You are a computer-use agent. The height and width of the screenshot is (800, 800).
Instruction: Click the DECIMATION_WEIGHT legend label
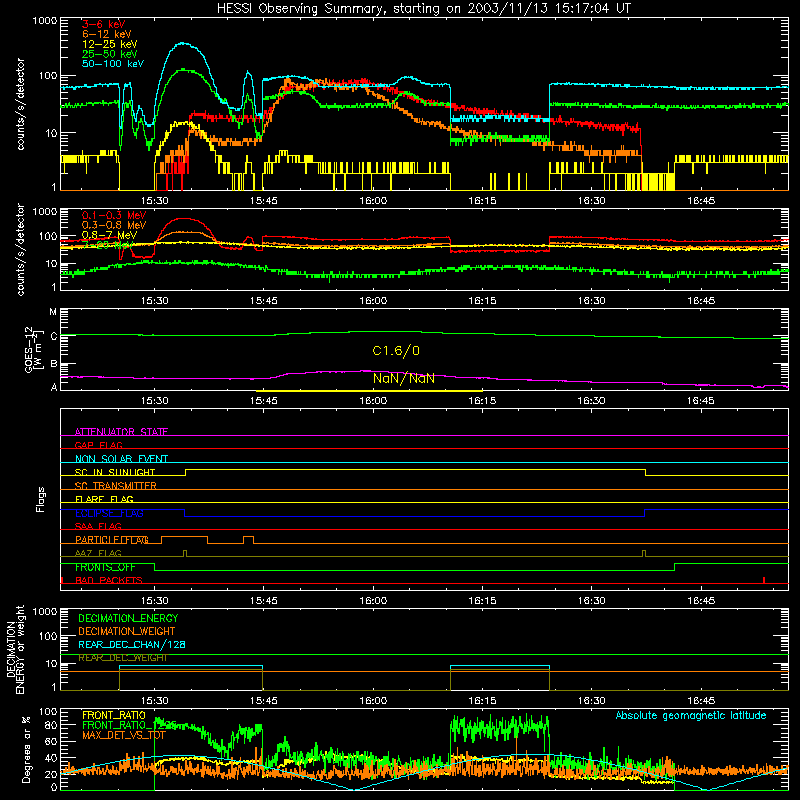tap(127, 631)
